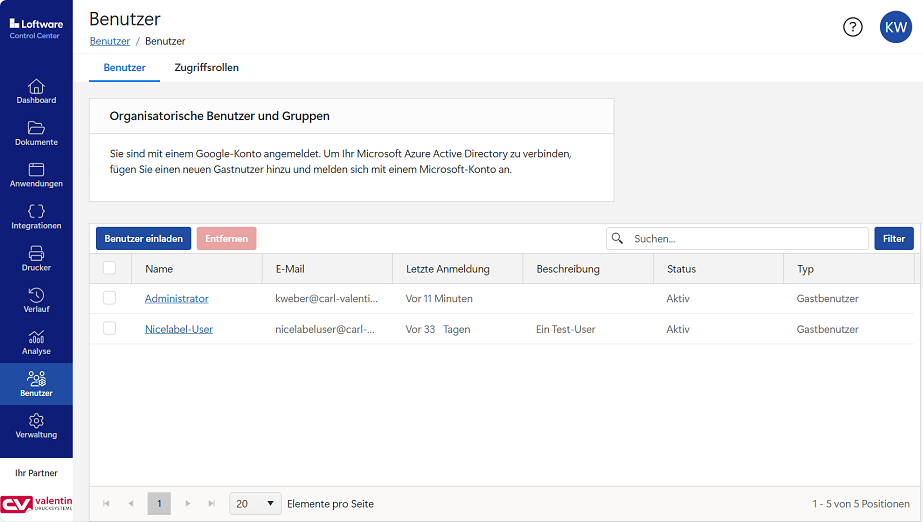Open the Administrator user link
The width and height of the screenshot is (923, 522).
[x=176, y=299]
